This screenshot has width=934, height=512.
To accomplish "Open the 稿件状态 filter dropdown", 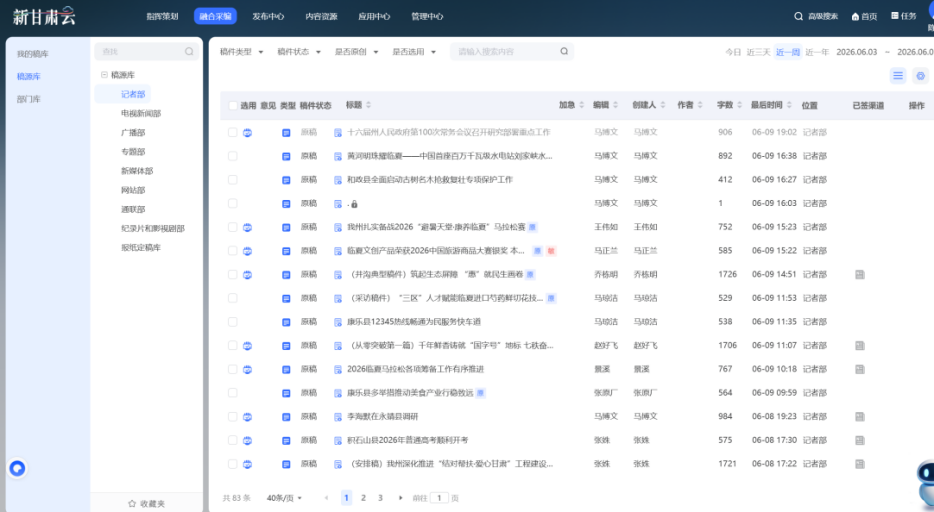I will coord(299,52).
